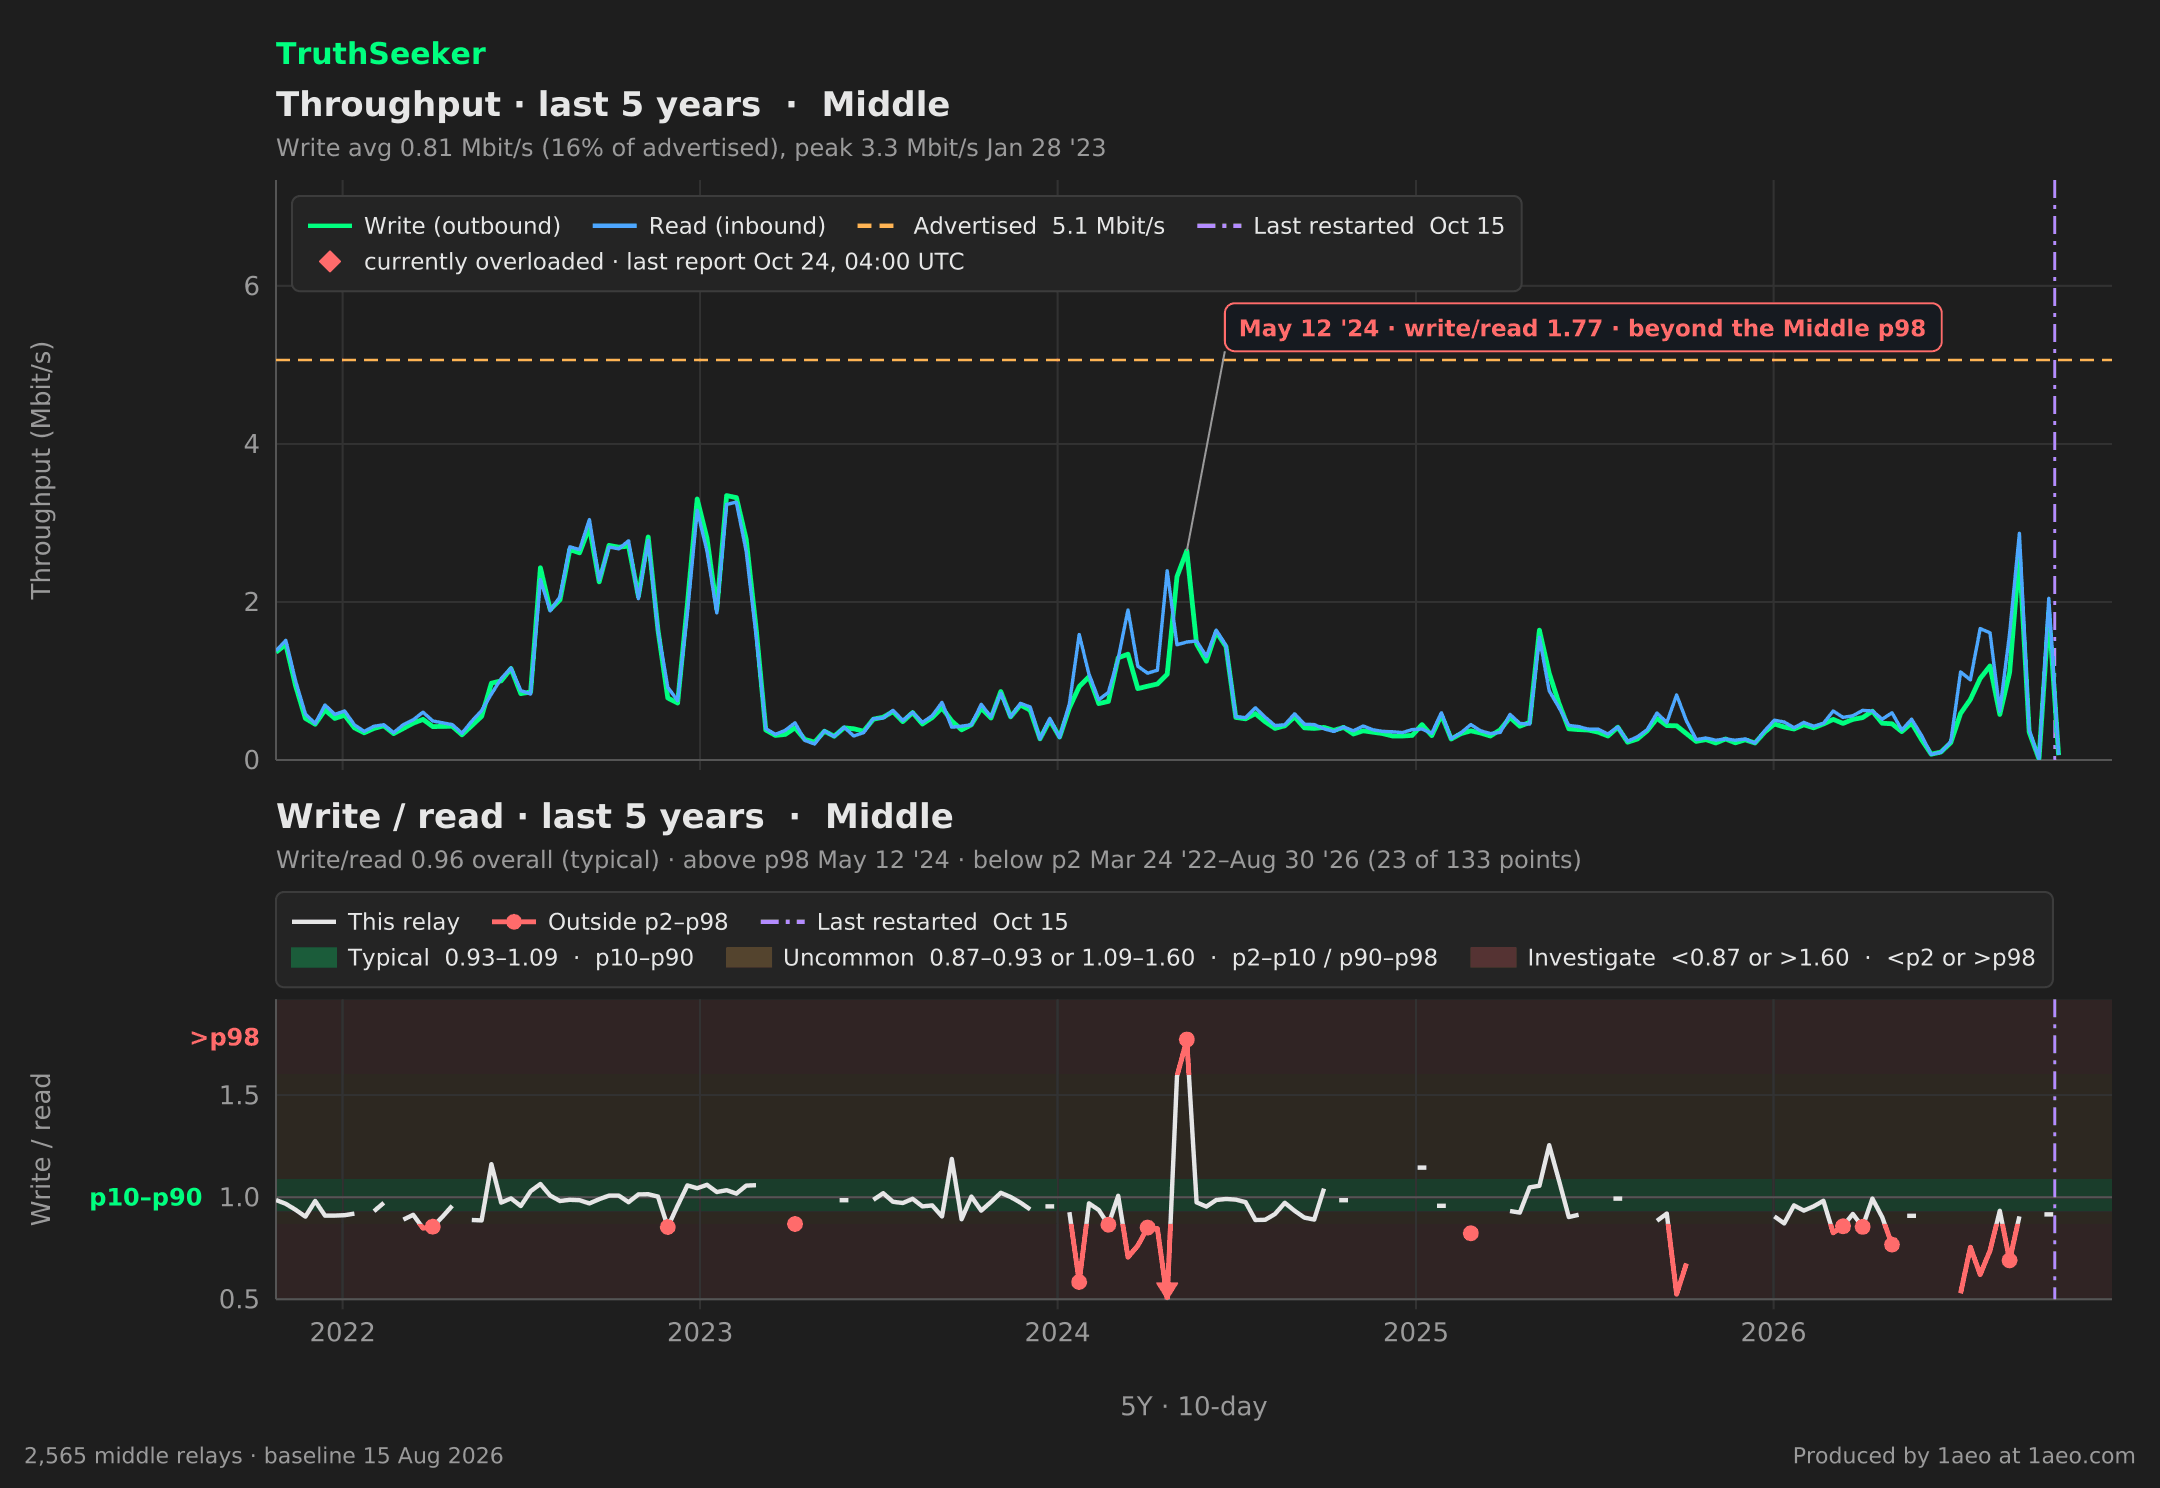Click the 'p10-p90' axis label
Image resolution: width=2160 pixels, height=1488 pixels.
(x=146, y=1198)
